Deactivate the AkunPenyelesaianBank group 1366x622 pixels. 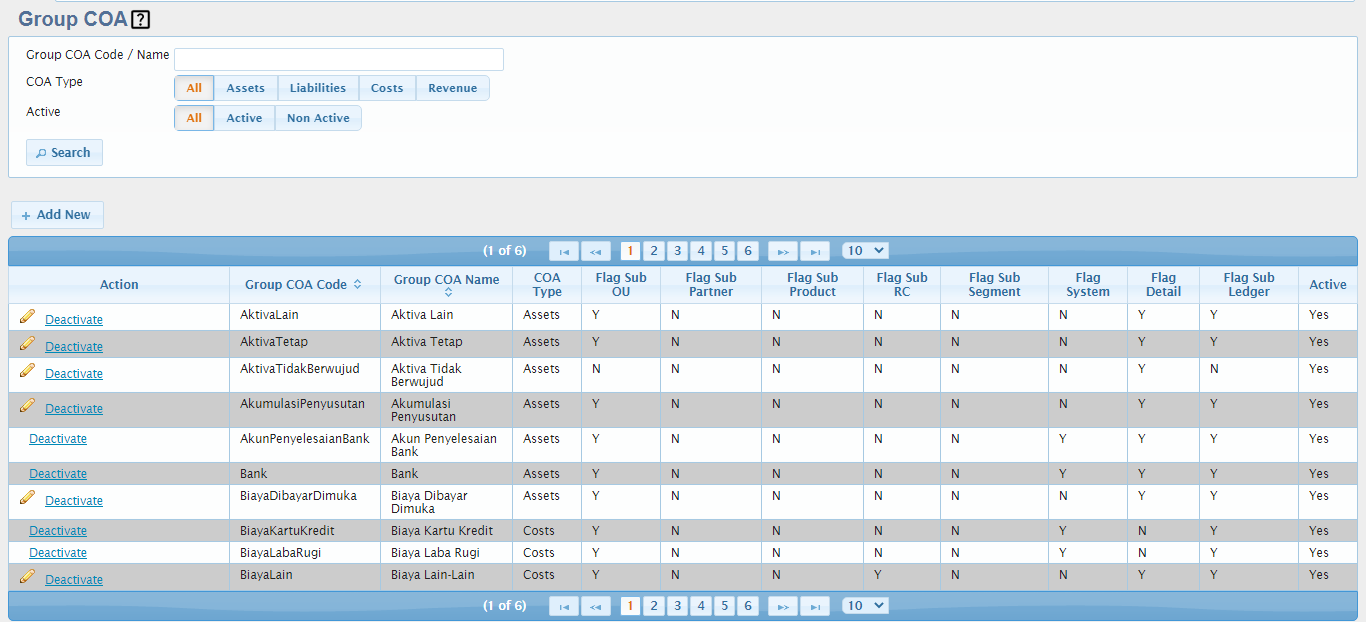coord(58,439)
